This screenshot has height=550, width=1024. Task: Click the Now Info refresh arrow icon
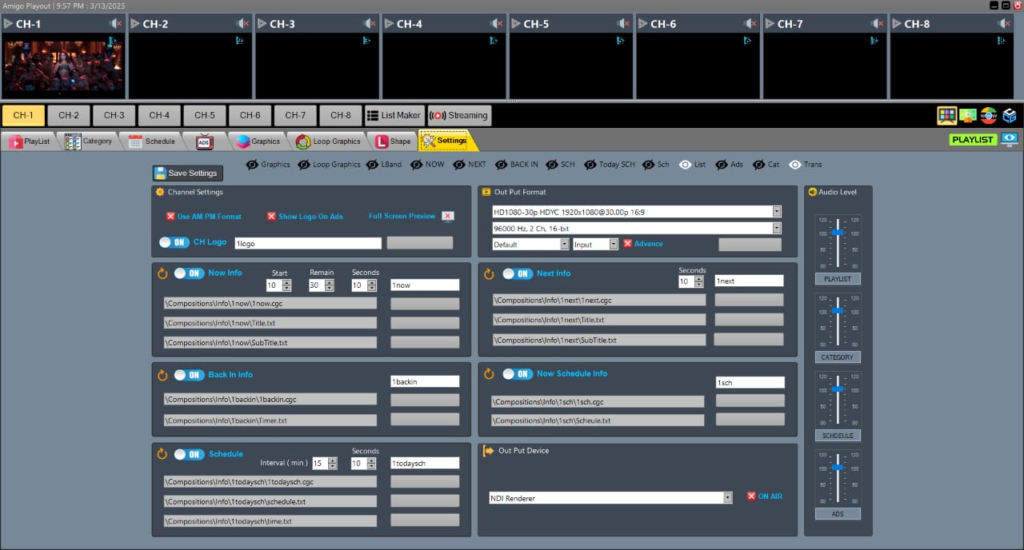[162, 274]
